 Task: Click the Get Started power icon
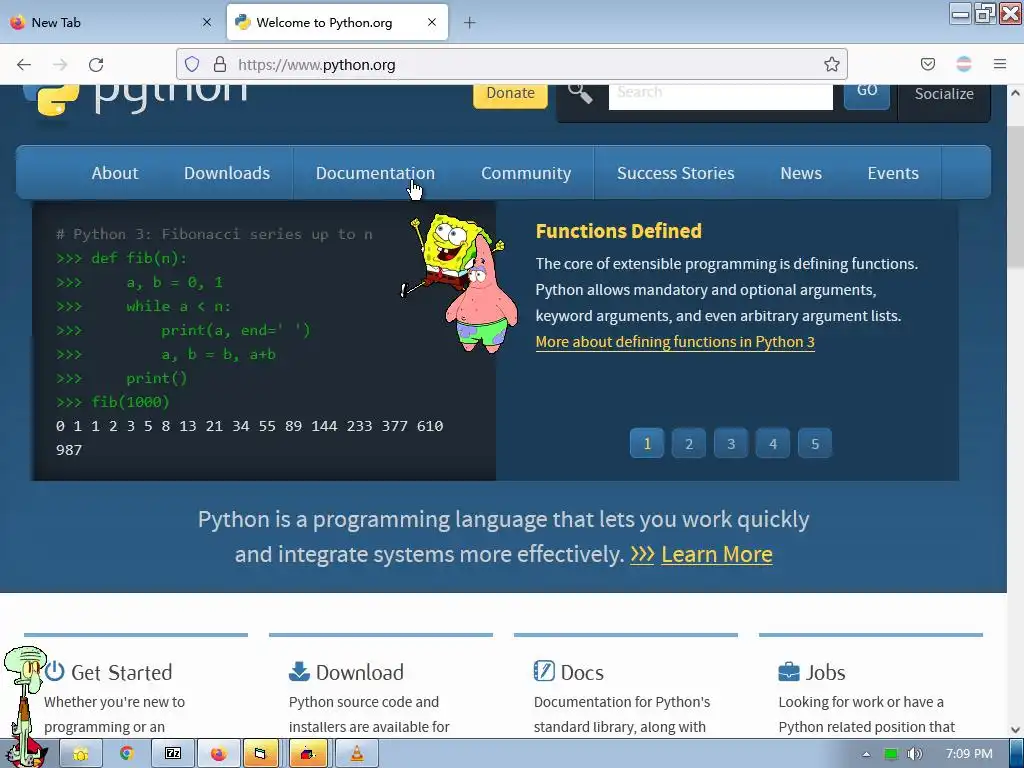(55, 671)
